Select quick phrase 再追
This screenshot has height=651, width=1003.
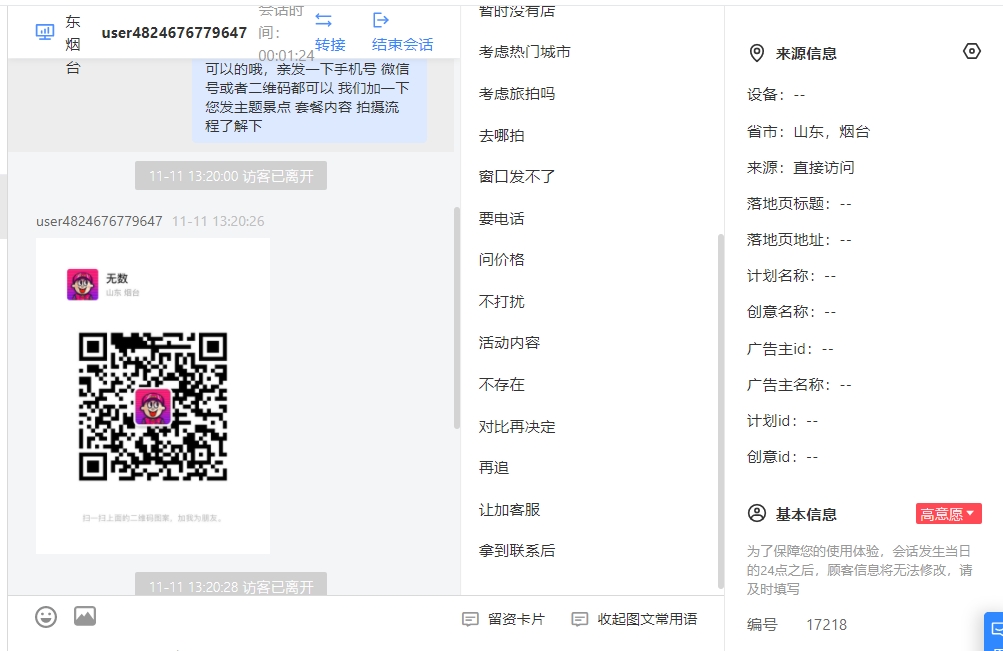(494, 467)
